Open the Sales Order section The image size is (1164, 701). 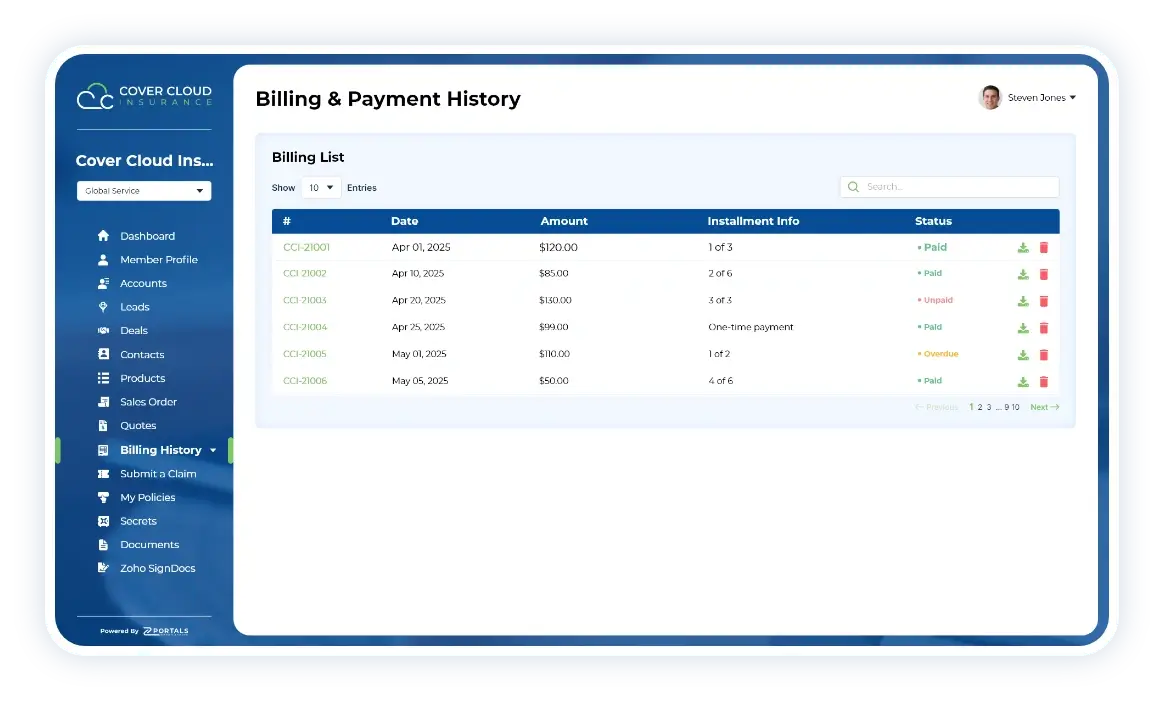(148, 401)
